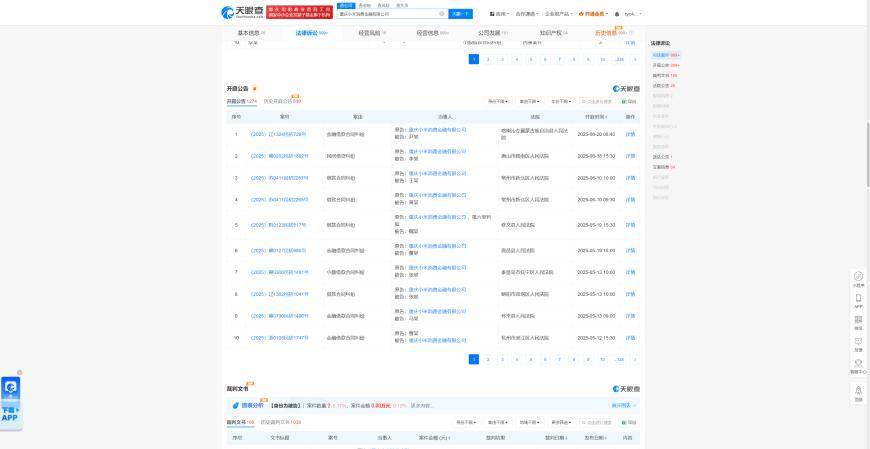Go to next page arrow above 开庭公告 heading
This screenshot has height=449, width=870.
635,59
